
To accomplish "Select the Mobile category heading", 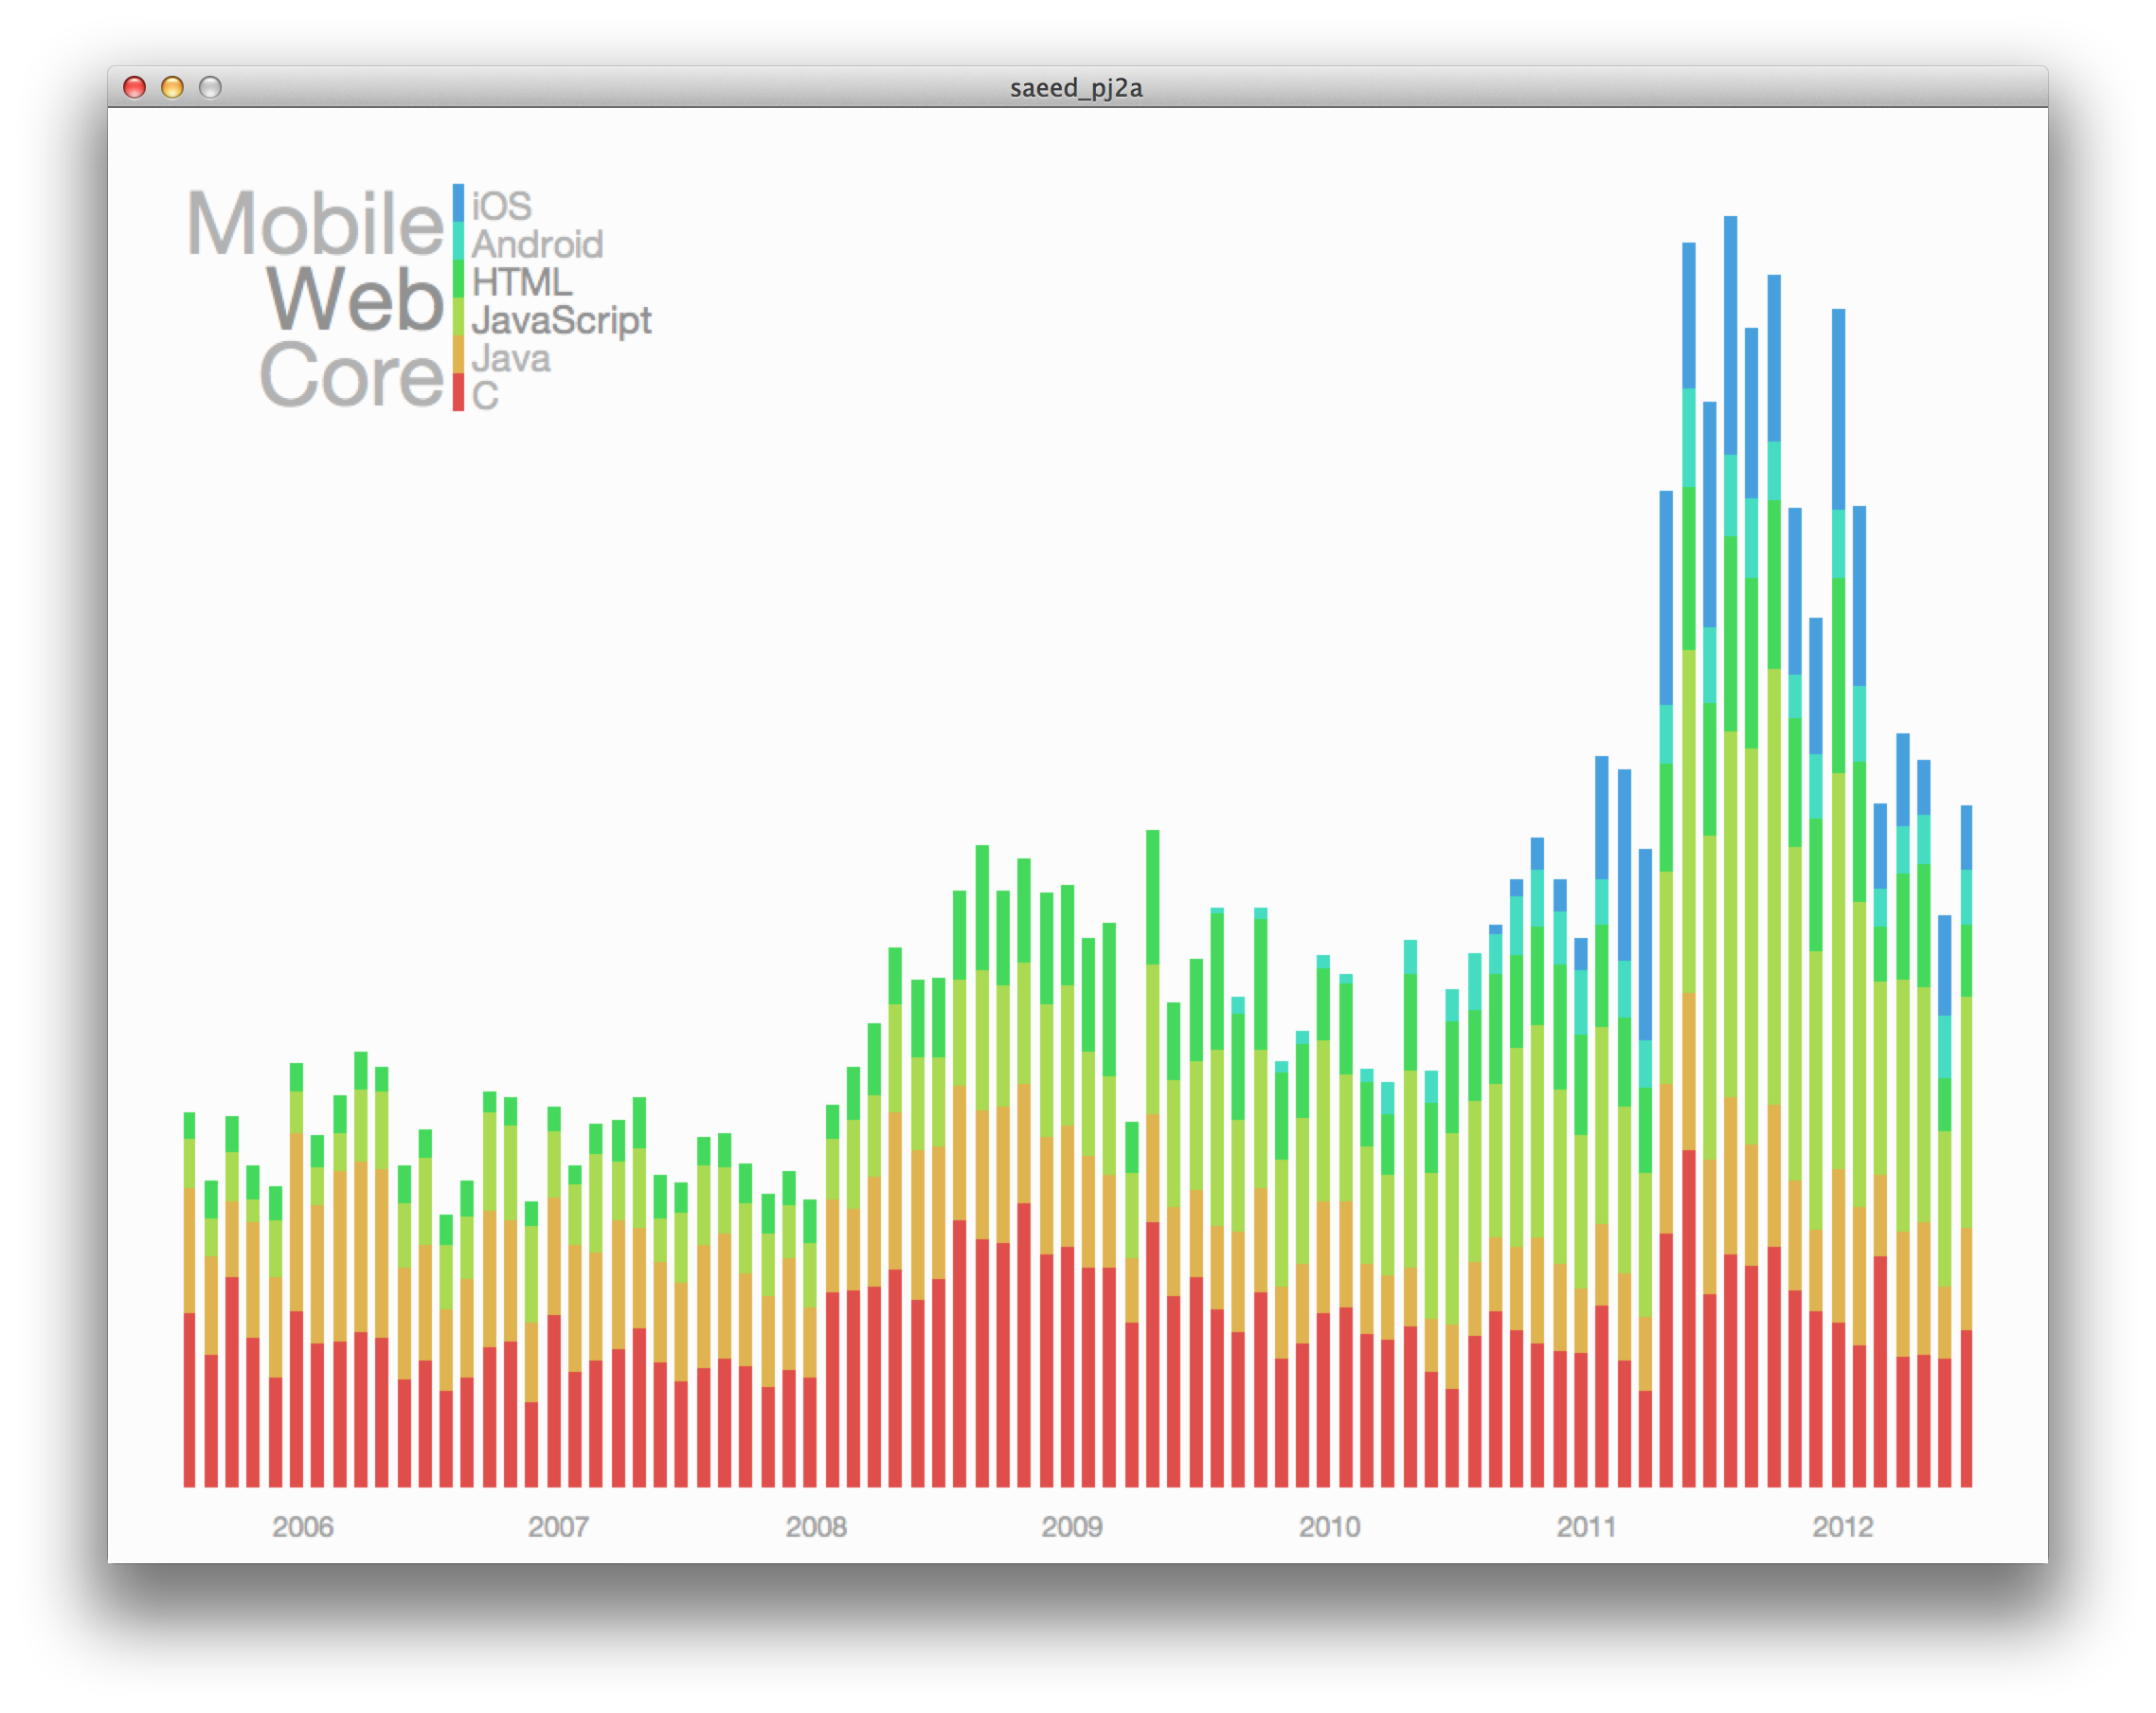I will (315, 223).
